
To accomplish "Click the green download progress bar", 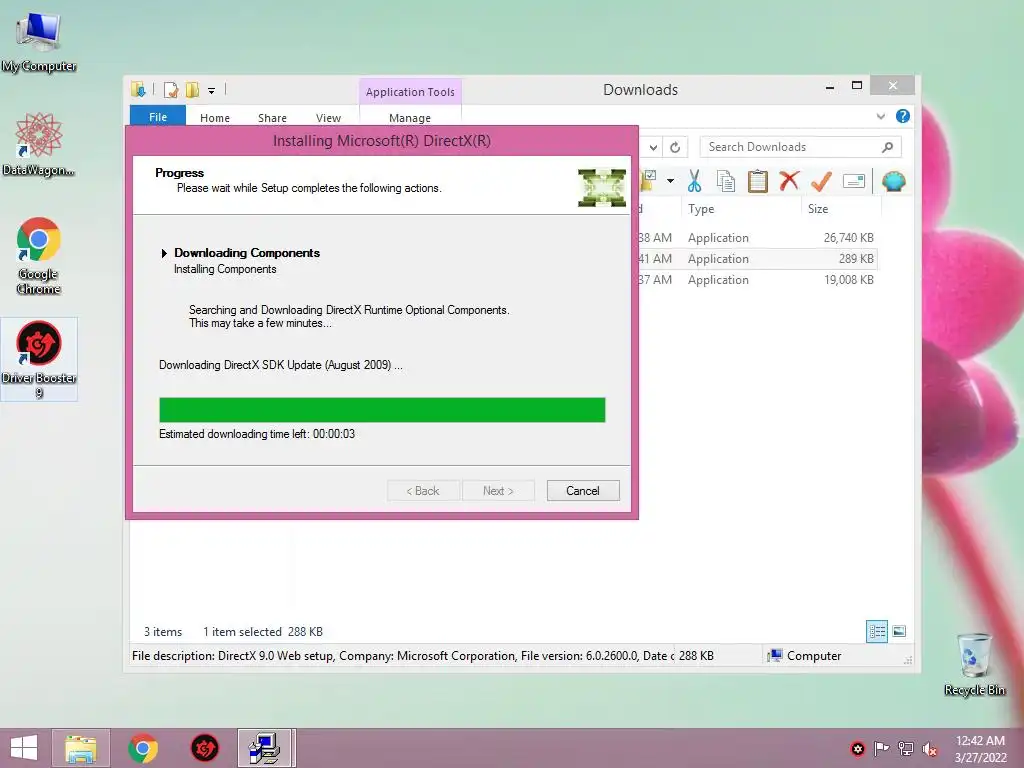I will pyautogui.click(x=382, y=409).
